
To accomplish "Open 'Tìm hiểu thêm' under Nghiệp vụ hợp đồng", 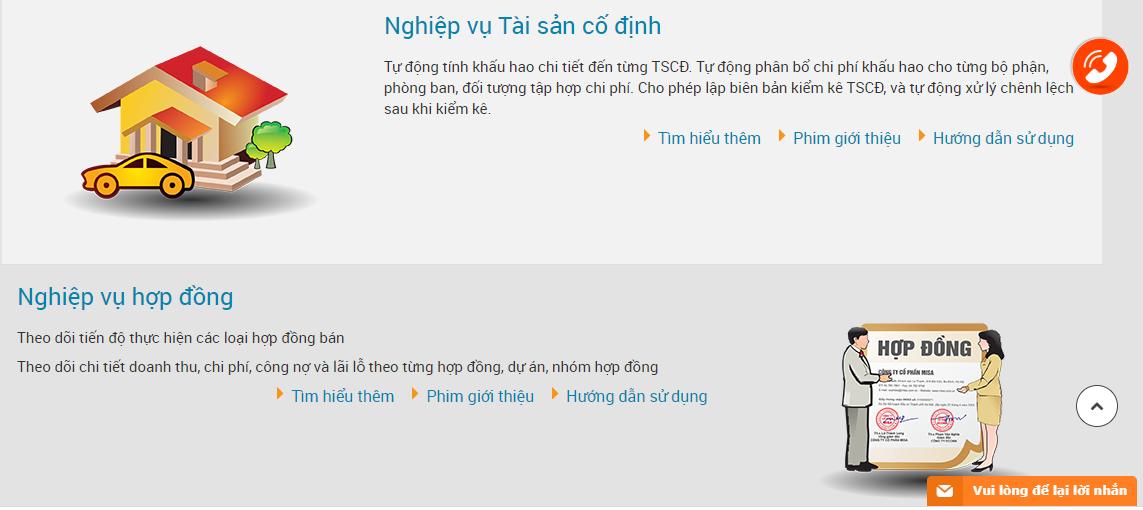I will pyautogui.click(x=343, y=396).
